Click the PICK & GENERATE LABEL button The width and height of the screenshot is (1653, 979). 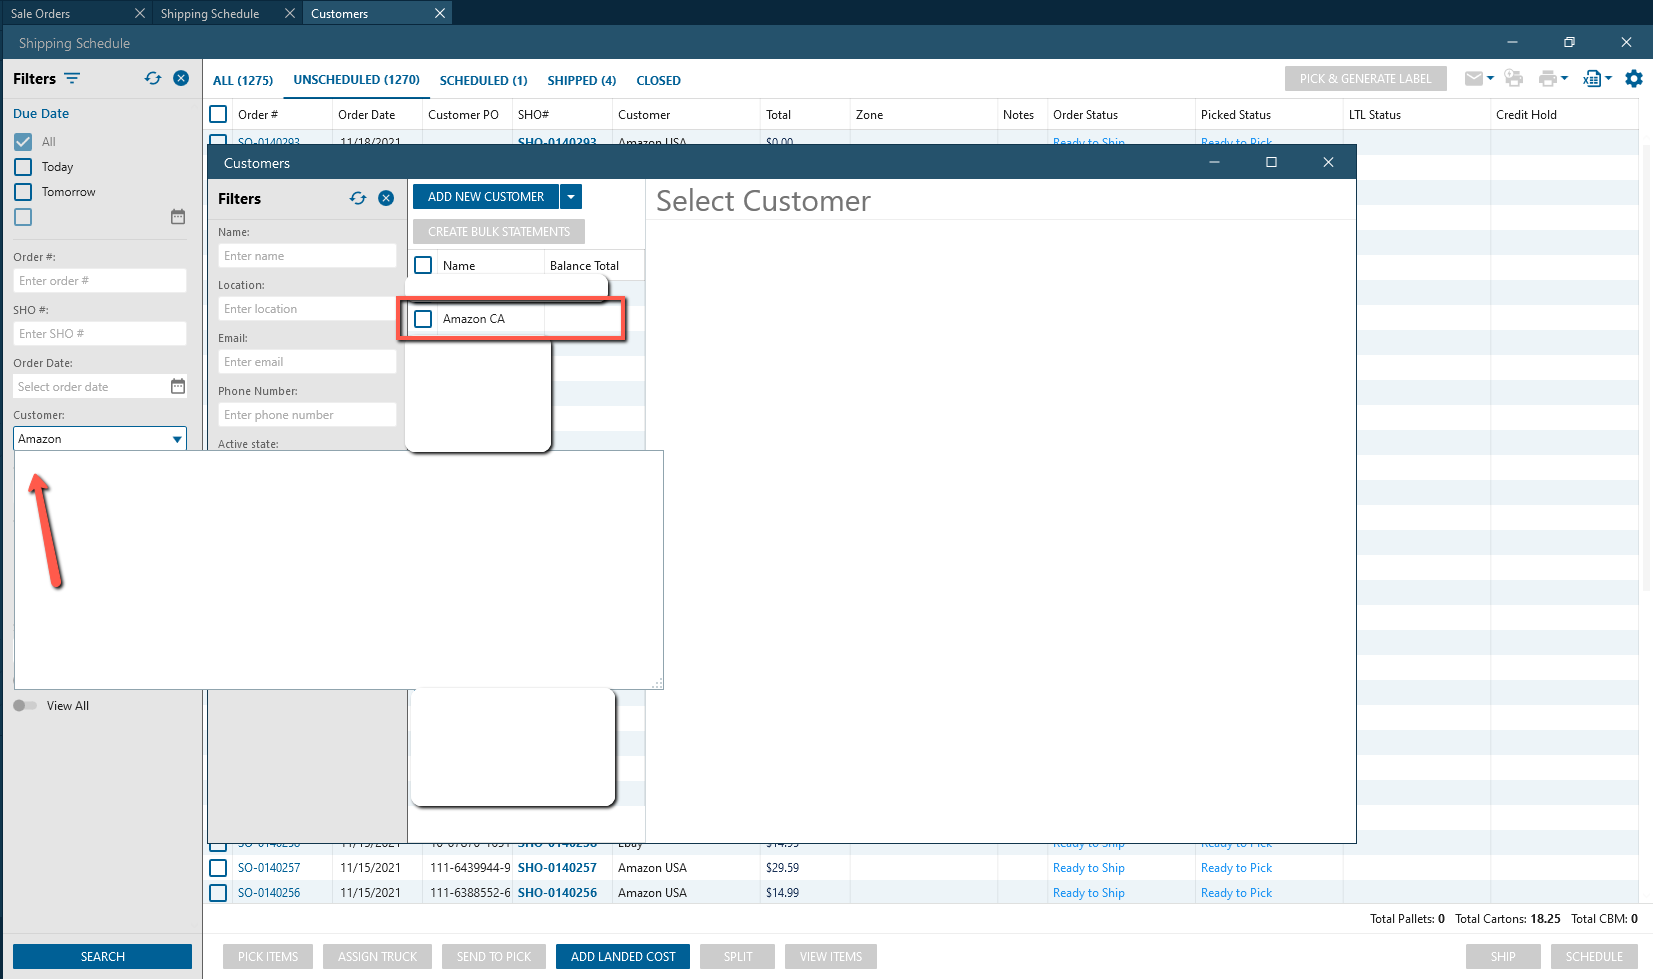tap(1365, 79)
